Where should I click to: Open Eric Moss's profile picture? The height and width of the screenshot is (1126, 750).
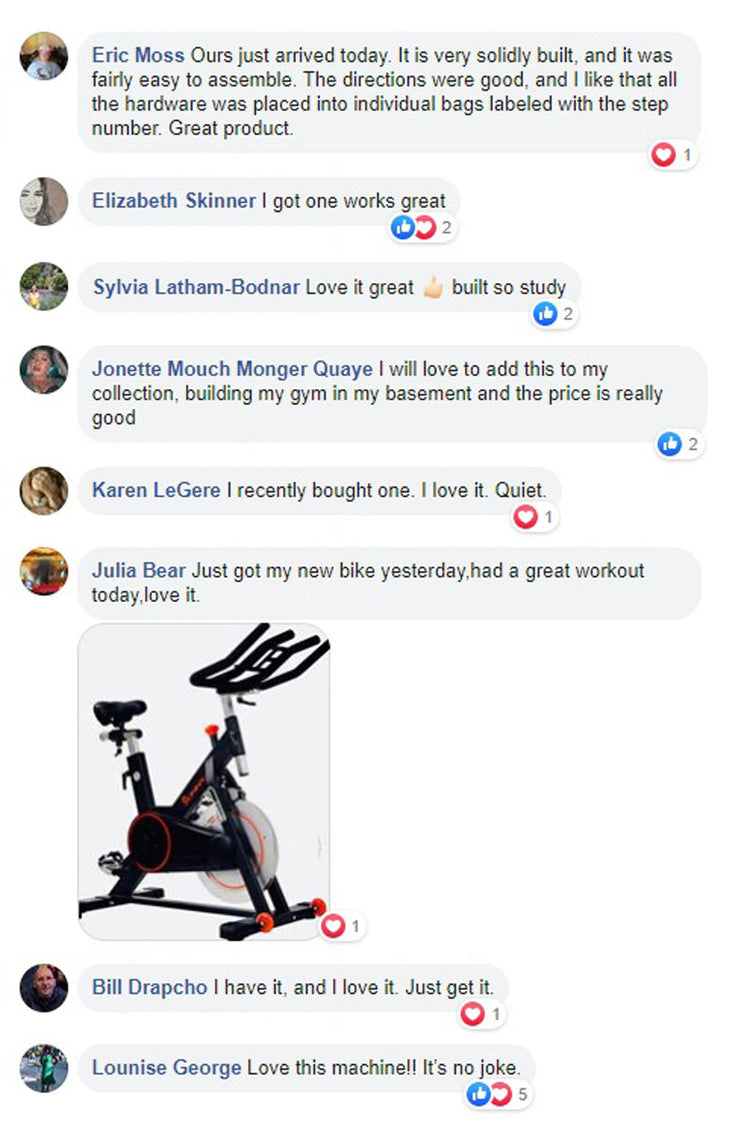(44, 56)
